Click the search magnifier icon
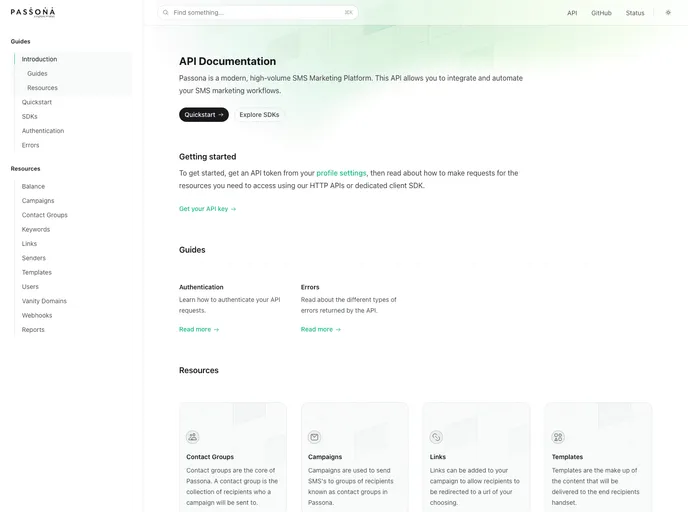 [166, 13]
